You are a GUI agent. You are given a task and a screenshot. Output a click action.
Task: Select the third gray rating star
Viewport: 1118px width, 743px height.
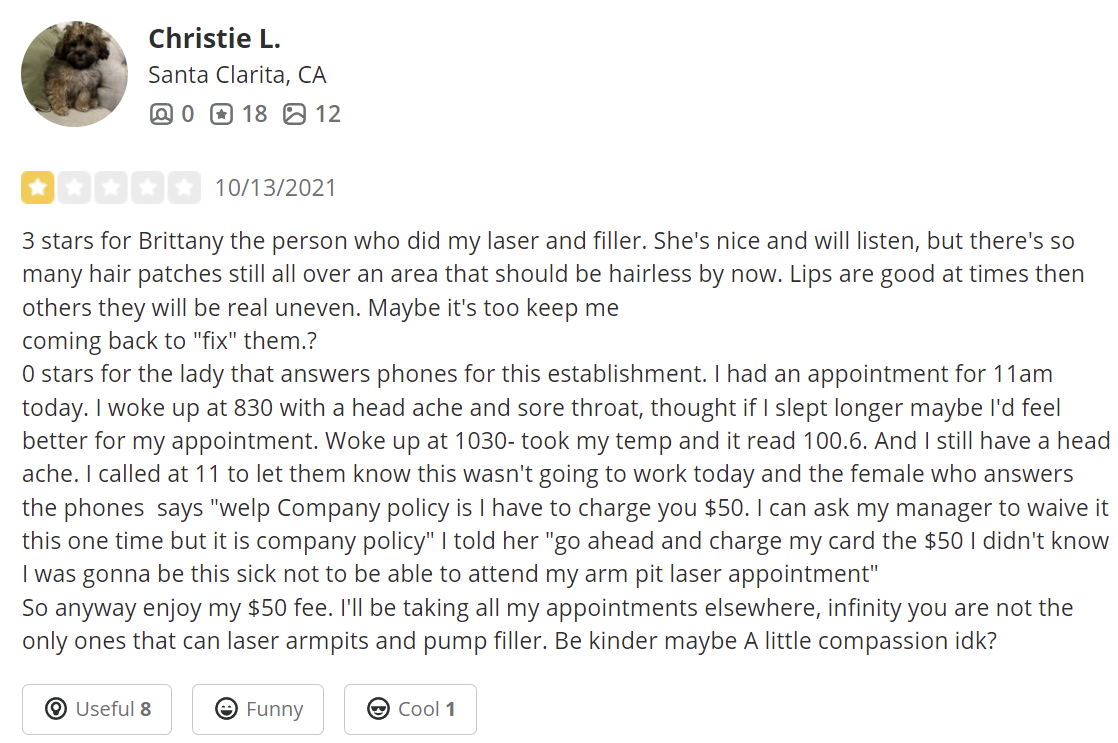111,188
